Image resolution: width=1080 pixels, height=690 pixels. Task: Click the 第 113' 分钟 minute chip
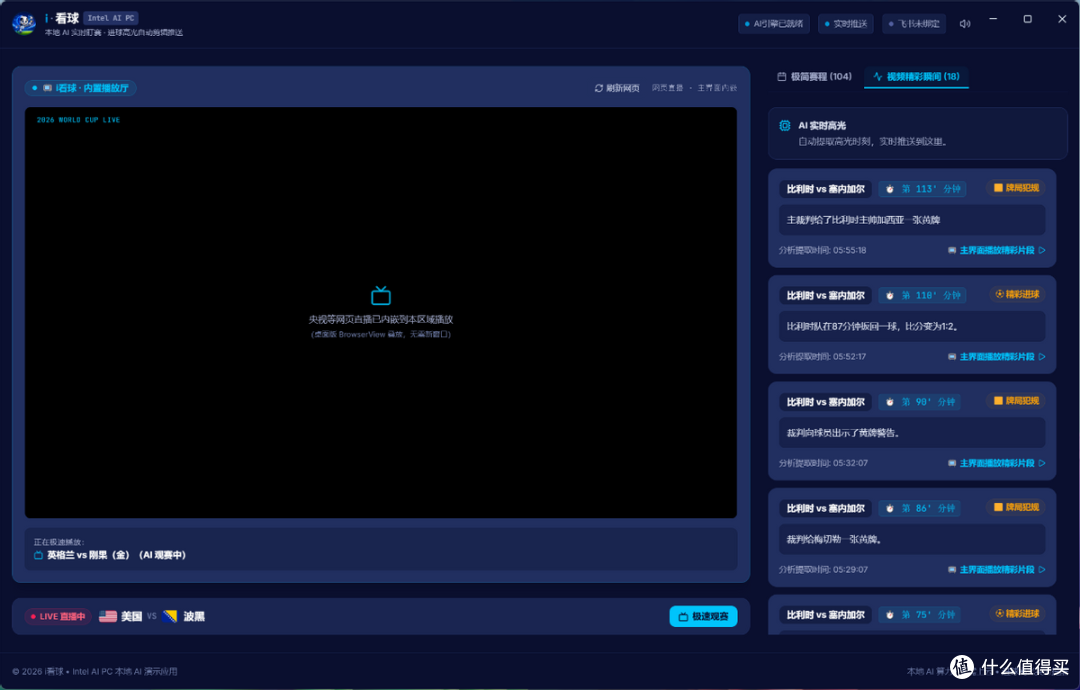tap(923, 189)
